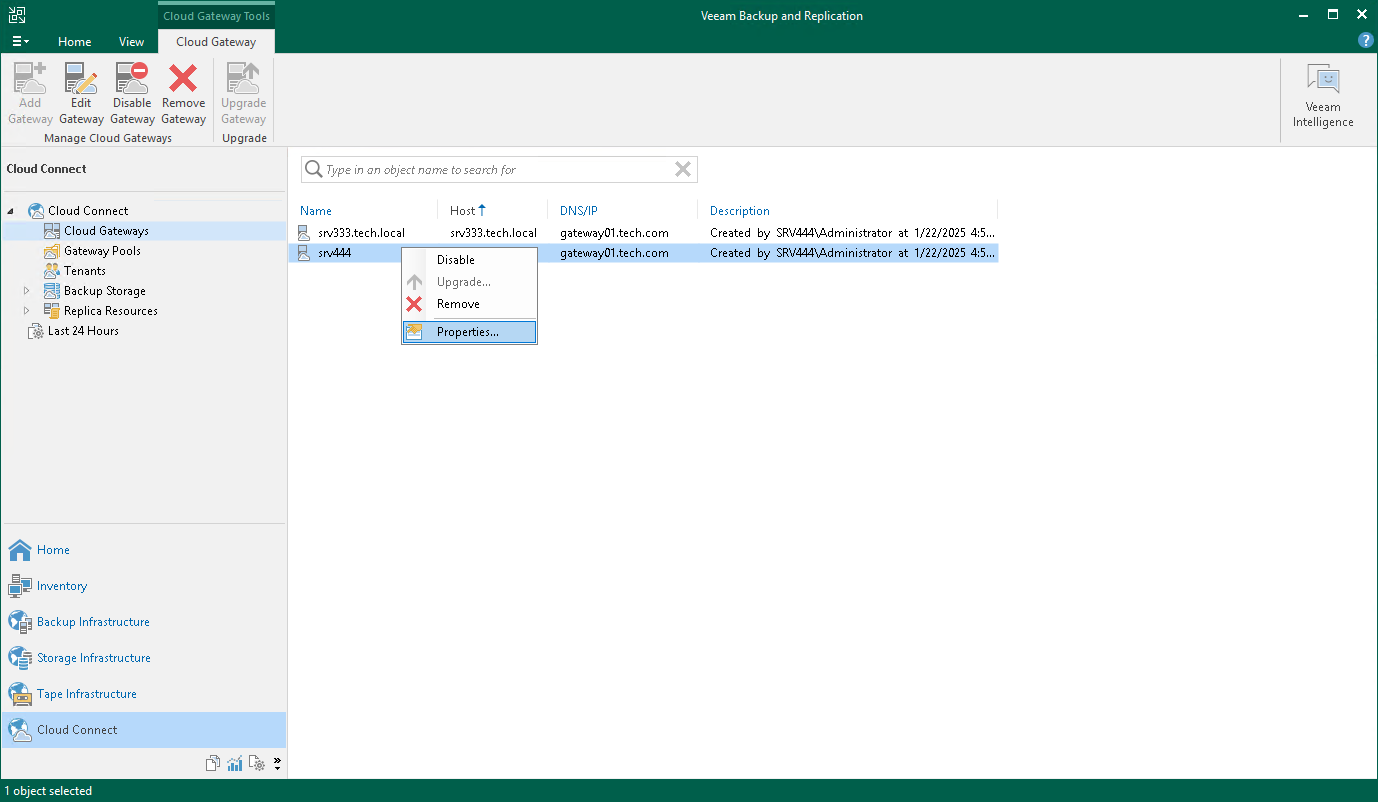The image size is (1378, 802).
Task: Open Veeam Intelligence from the ribbon
Action: click(x=1322, y=95)
